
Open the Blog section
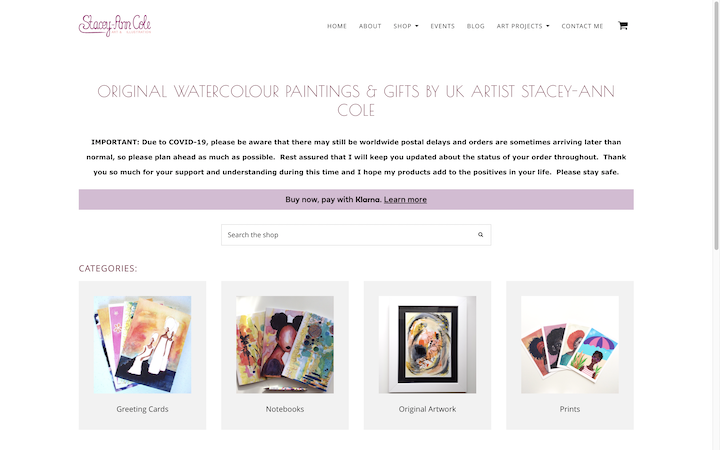tap(476, 26)
